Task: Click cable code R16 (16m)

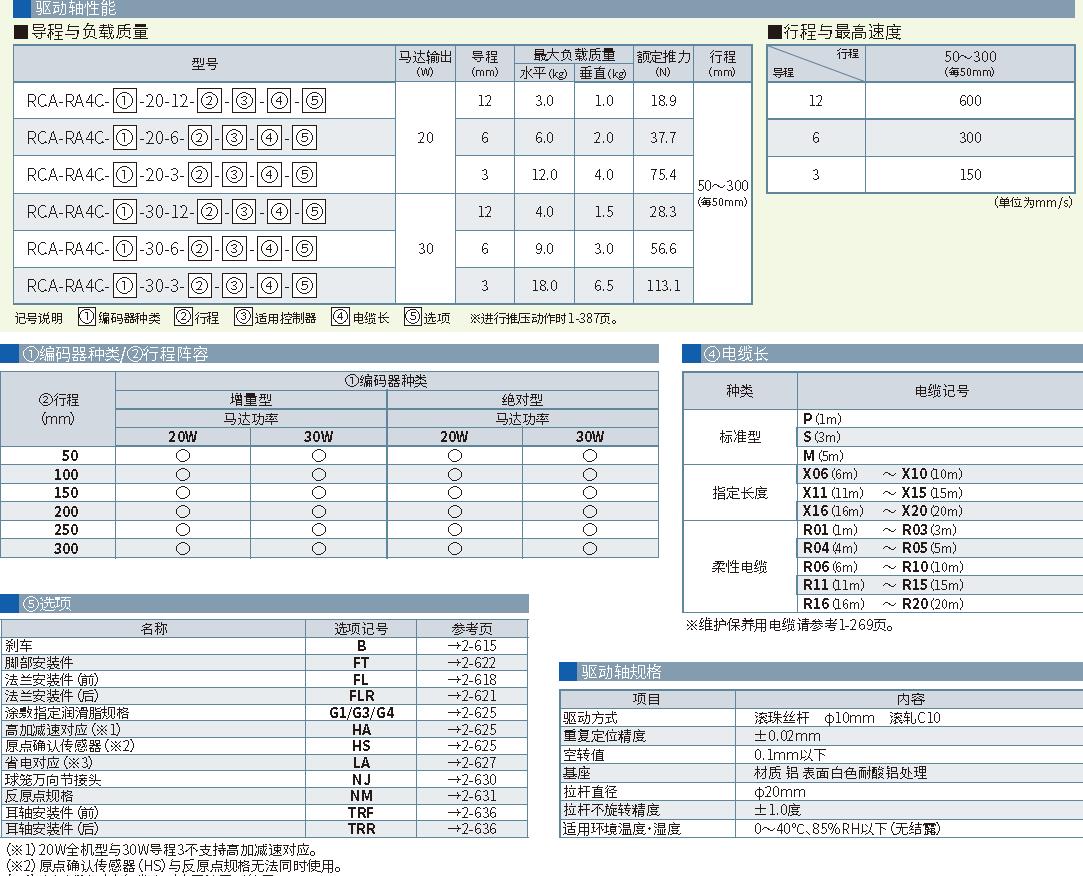Action: coord(833,604)
